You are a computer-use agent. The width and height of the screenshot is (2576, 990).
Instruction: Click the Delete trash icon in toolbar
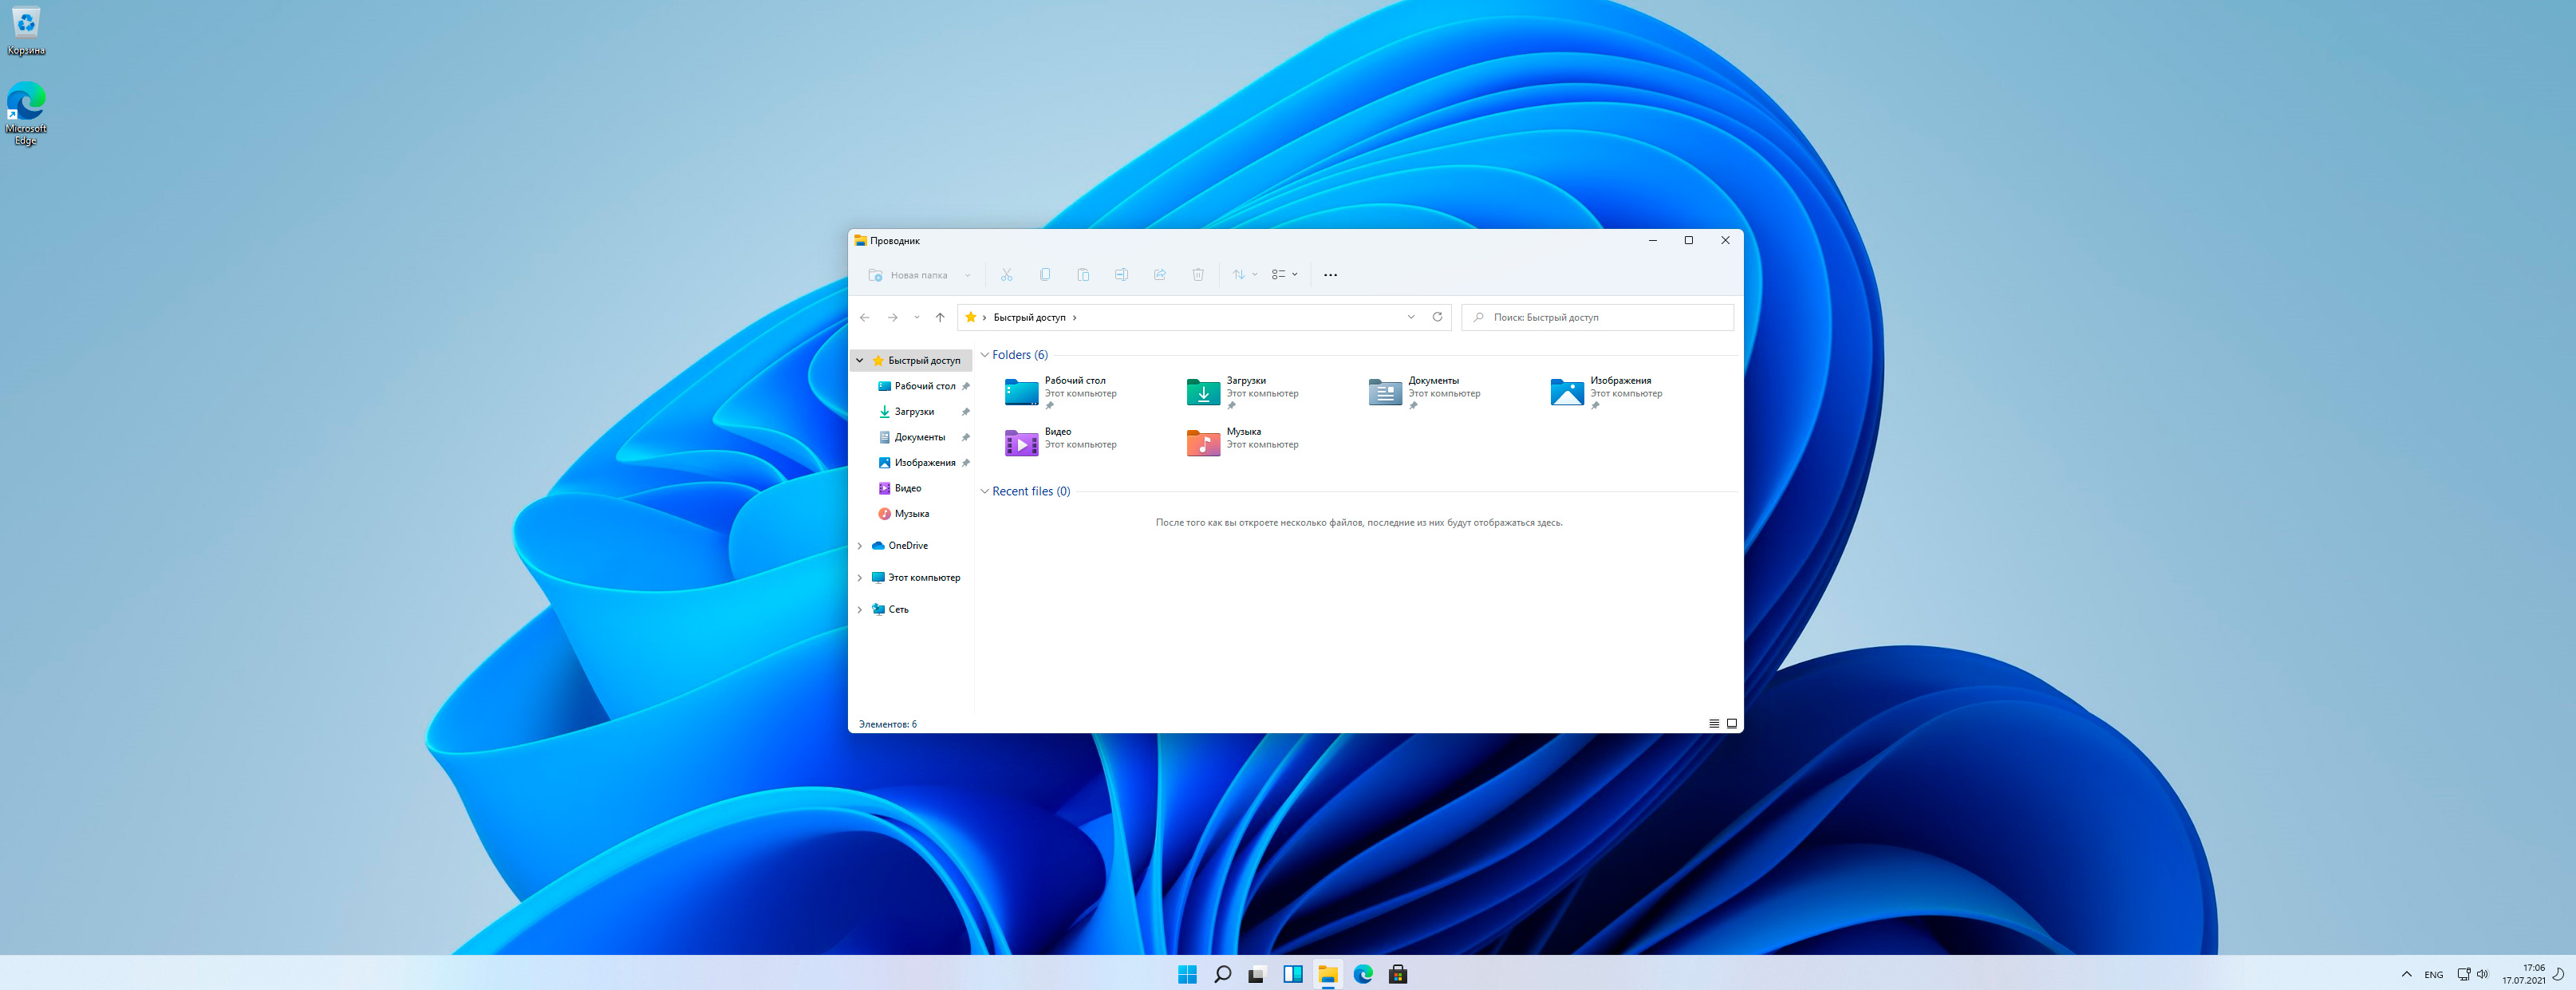click(1198, 275)
